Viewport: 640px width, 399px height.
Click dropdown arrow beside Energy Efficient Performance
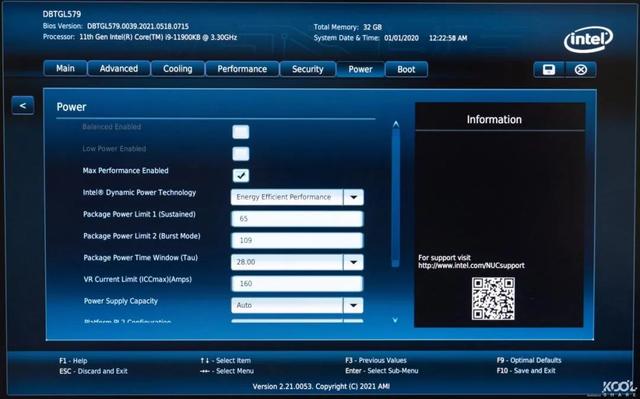click(353, 197)
